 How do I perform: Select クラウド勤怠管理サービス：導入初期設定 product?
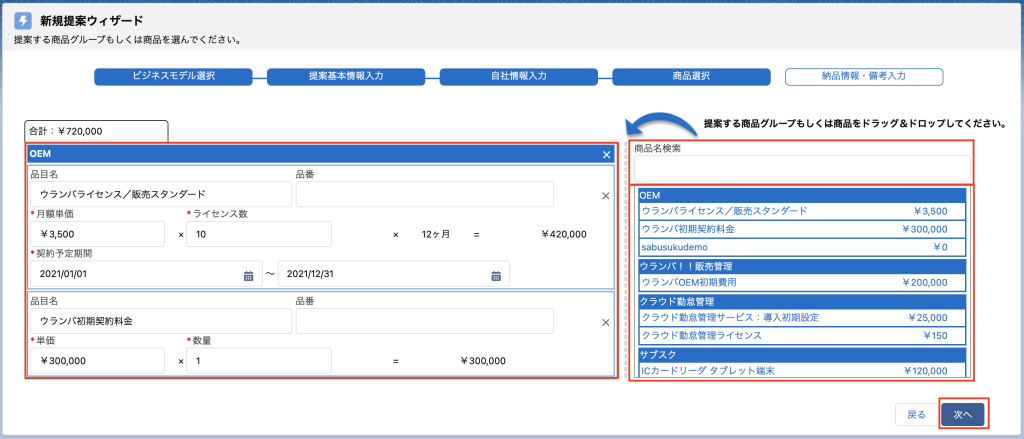801,317
